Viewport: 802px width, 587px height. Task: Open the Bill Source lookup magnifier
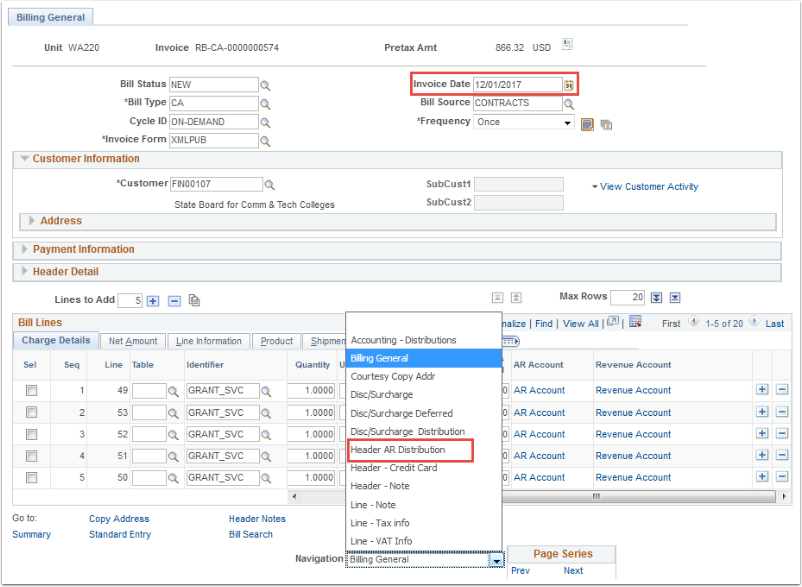point(569,104)
